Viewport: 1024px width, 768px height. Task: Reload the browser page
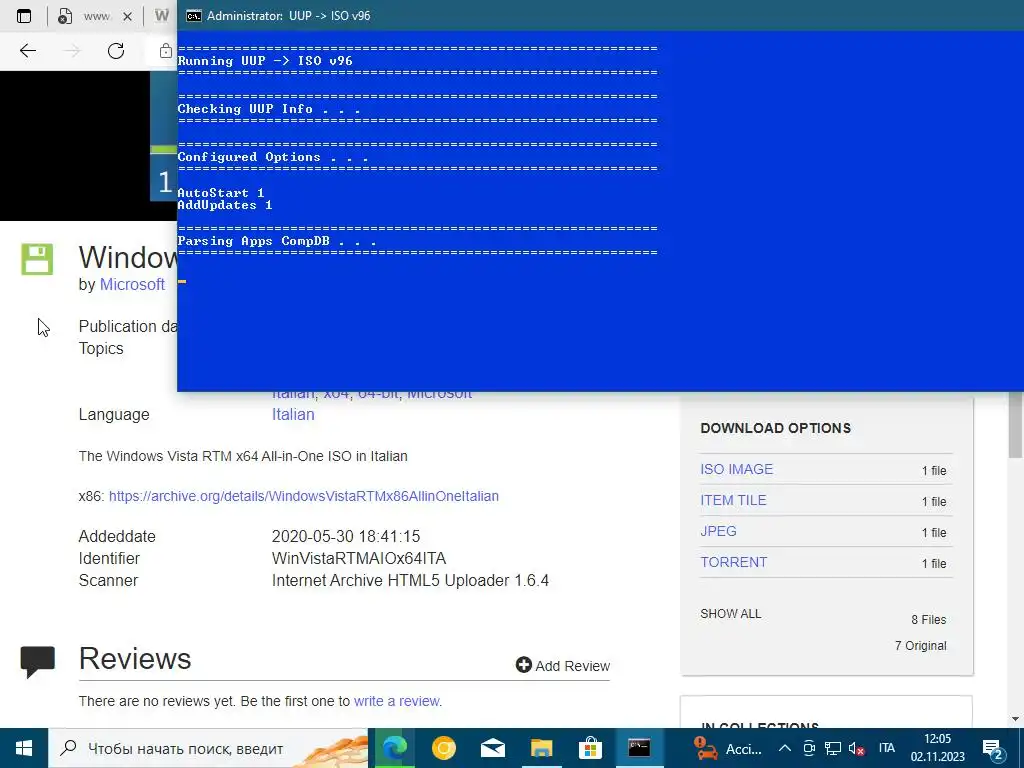[x=116, y=51]
